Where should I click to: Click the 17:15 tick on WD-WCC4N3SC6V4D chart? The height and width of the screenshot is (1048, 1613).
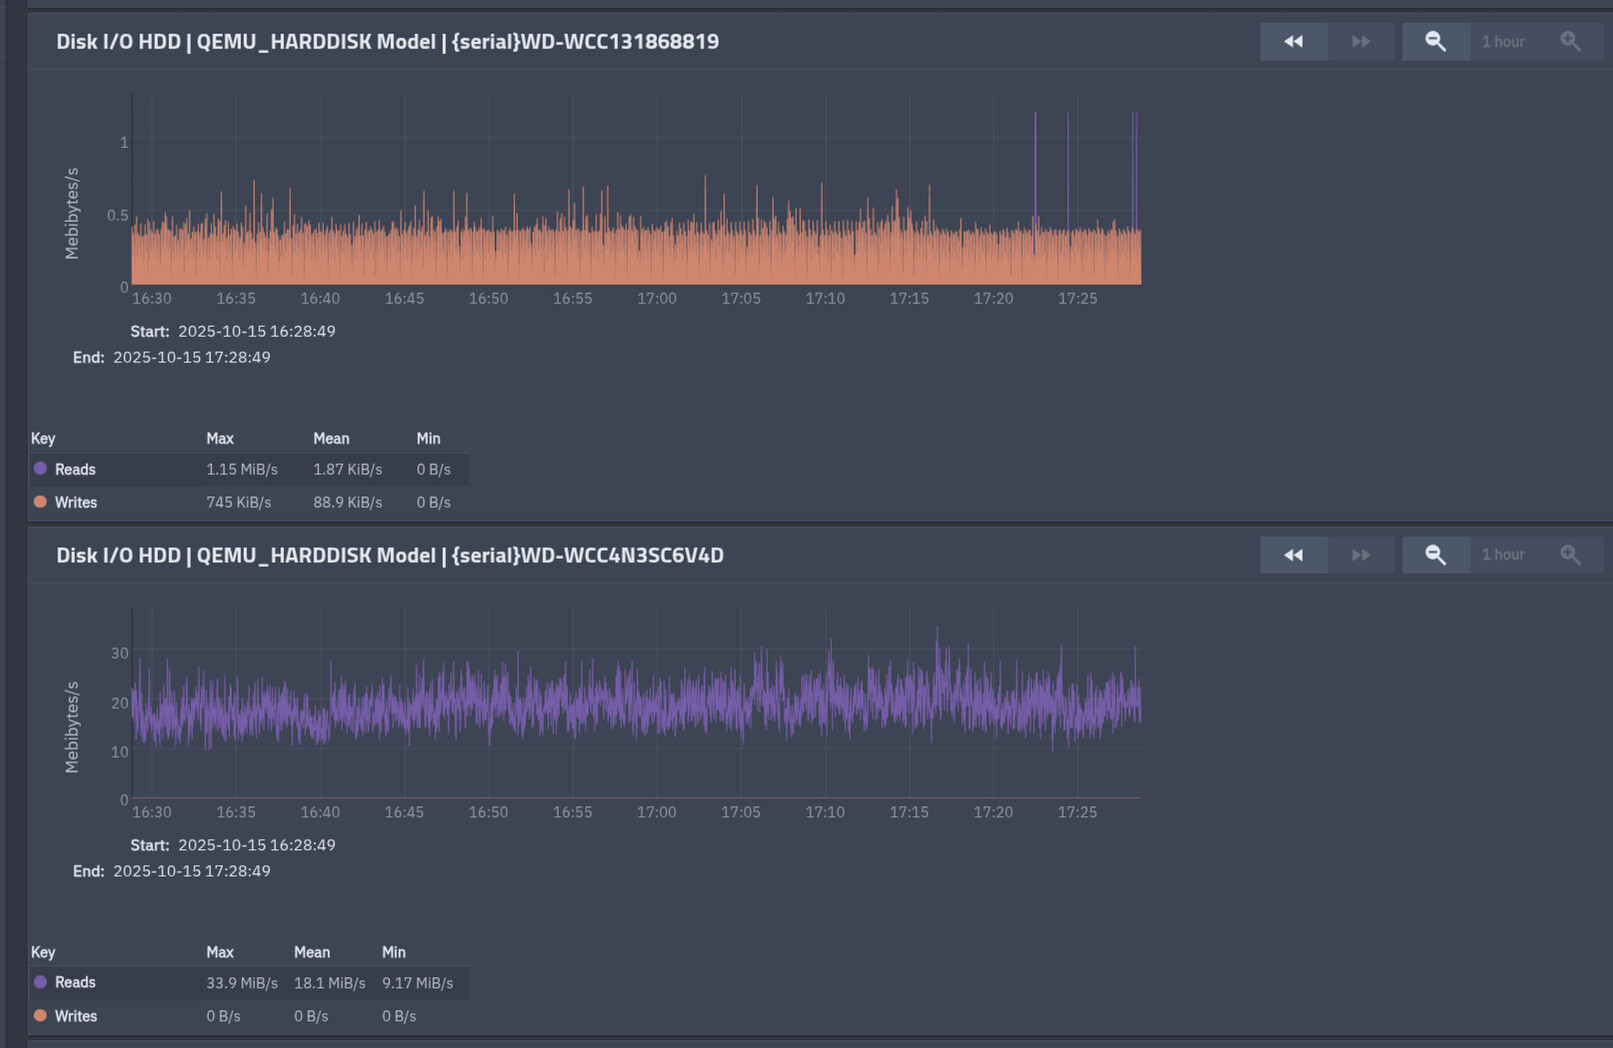pos(909,812)
